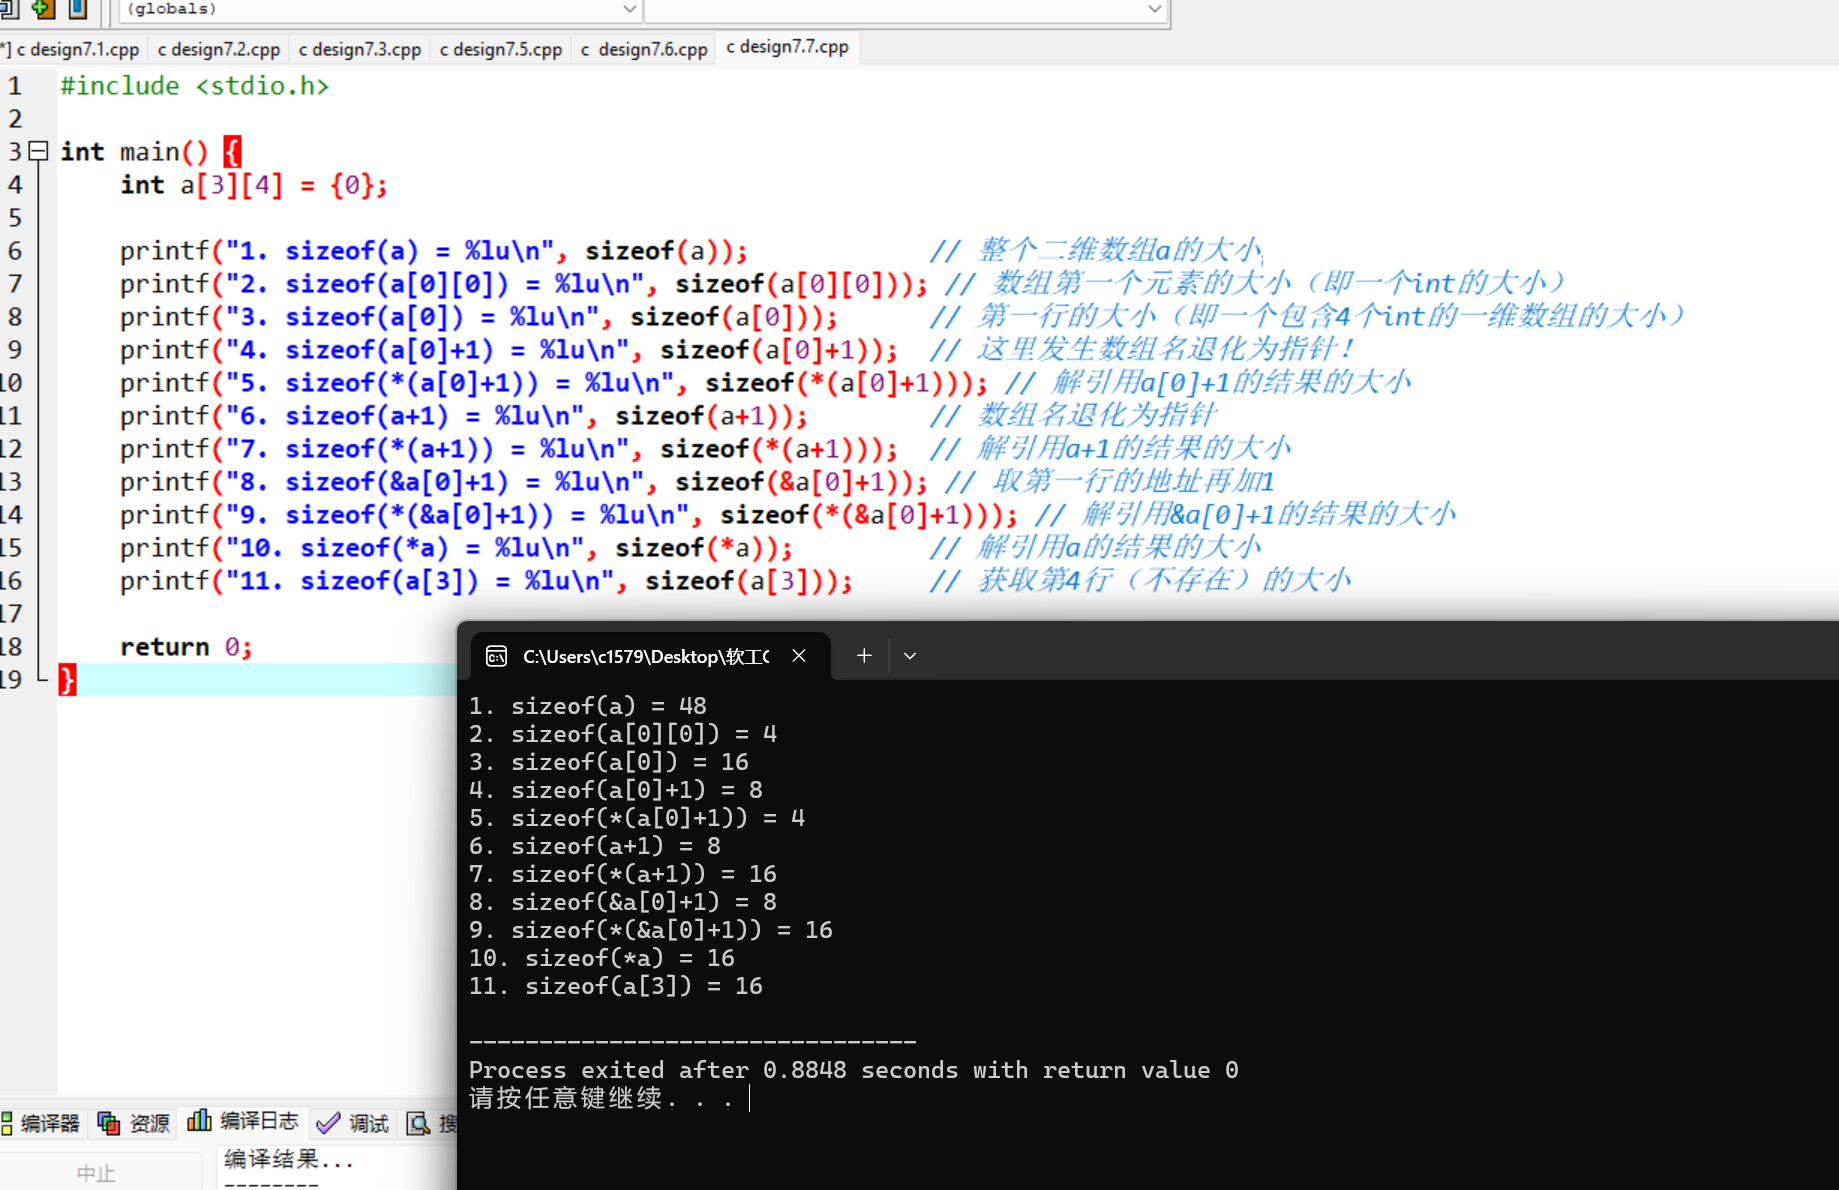Click the 请按任意键继续 prompt line
The width and height of the screenshot is (1839, 1190).
[x=601, y=1098]
